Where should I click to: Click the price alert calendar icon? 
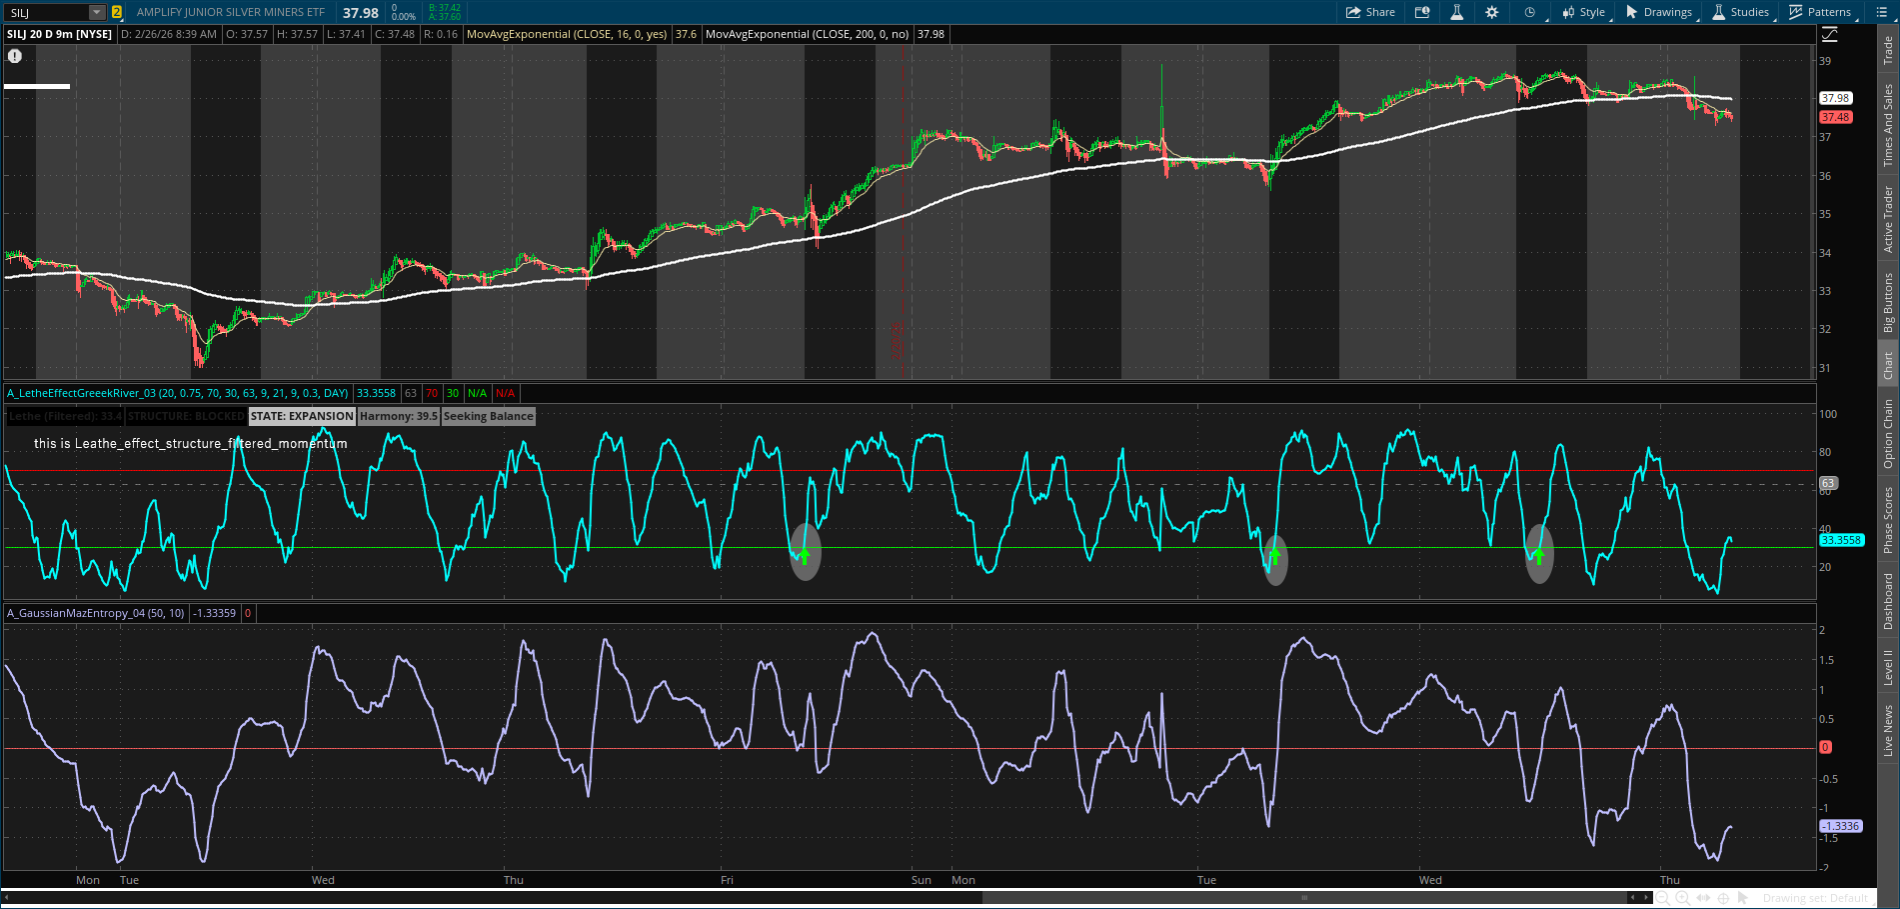click(1422, 12)
